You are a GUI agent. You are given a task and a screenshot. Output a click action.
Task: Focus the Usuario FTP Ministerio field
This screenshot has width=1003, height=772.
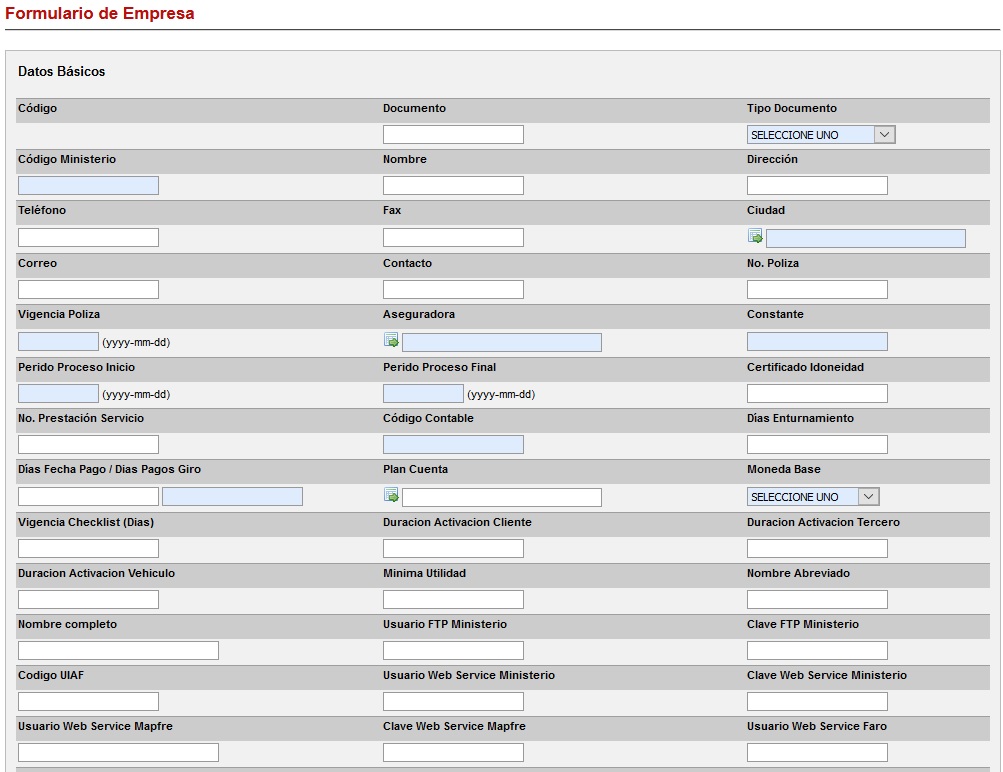(x=453, y=650)
